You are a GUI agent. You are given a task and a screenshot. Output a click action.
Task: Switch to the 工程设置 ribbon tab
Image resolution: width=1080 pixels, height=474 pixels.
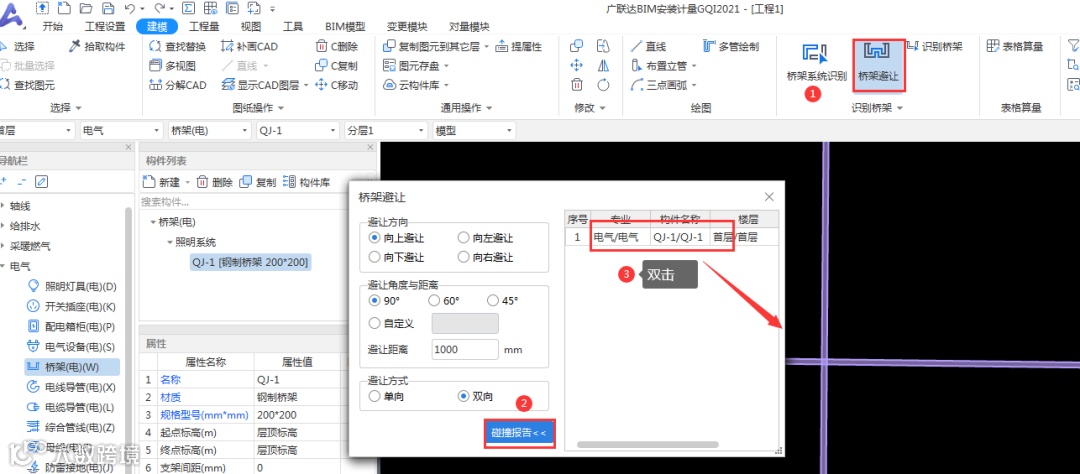pos(105,27)
